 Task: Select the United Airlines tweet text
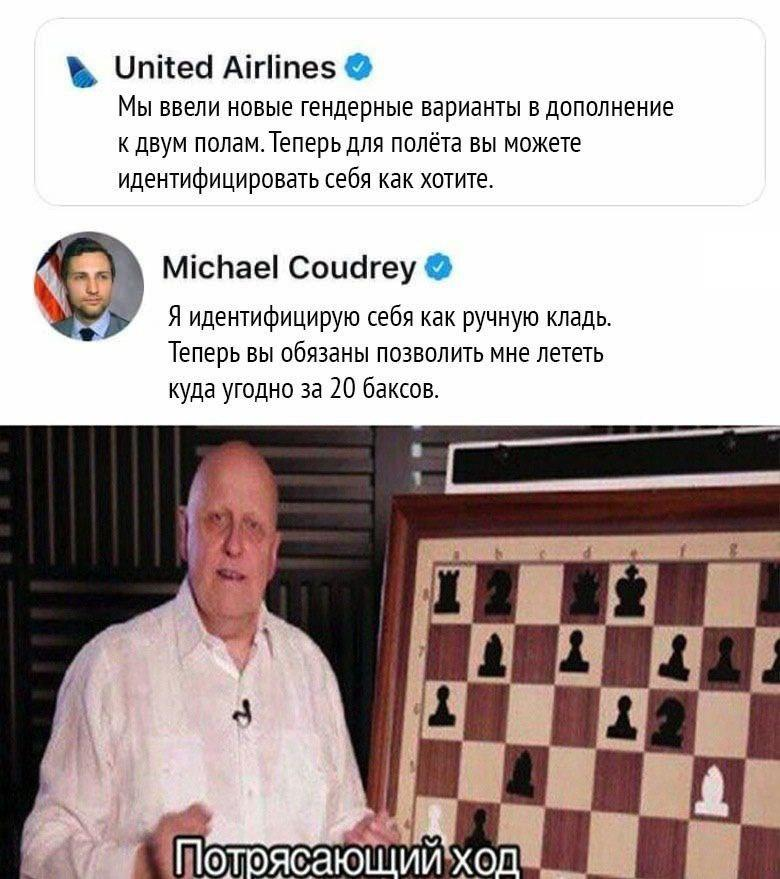click(395, 143)
